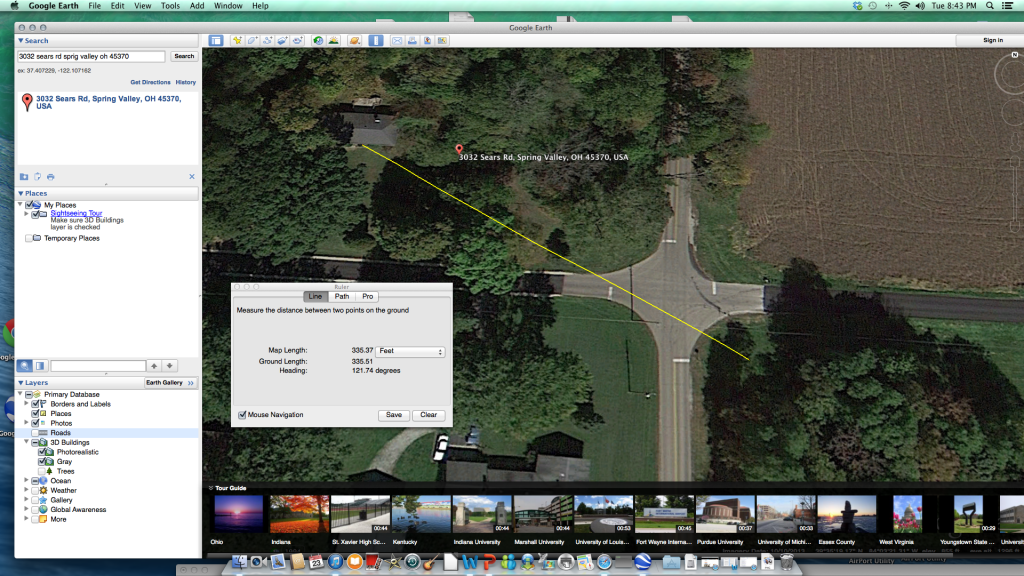Collapse the 3D Buildings layer tree
Viewport: 1024px width, 576px height.
[27, 442]
